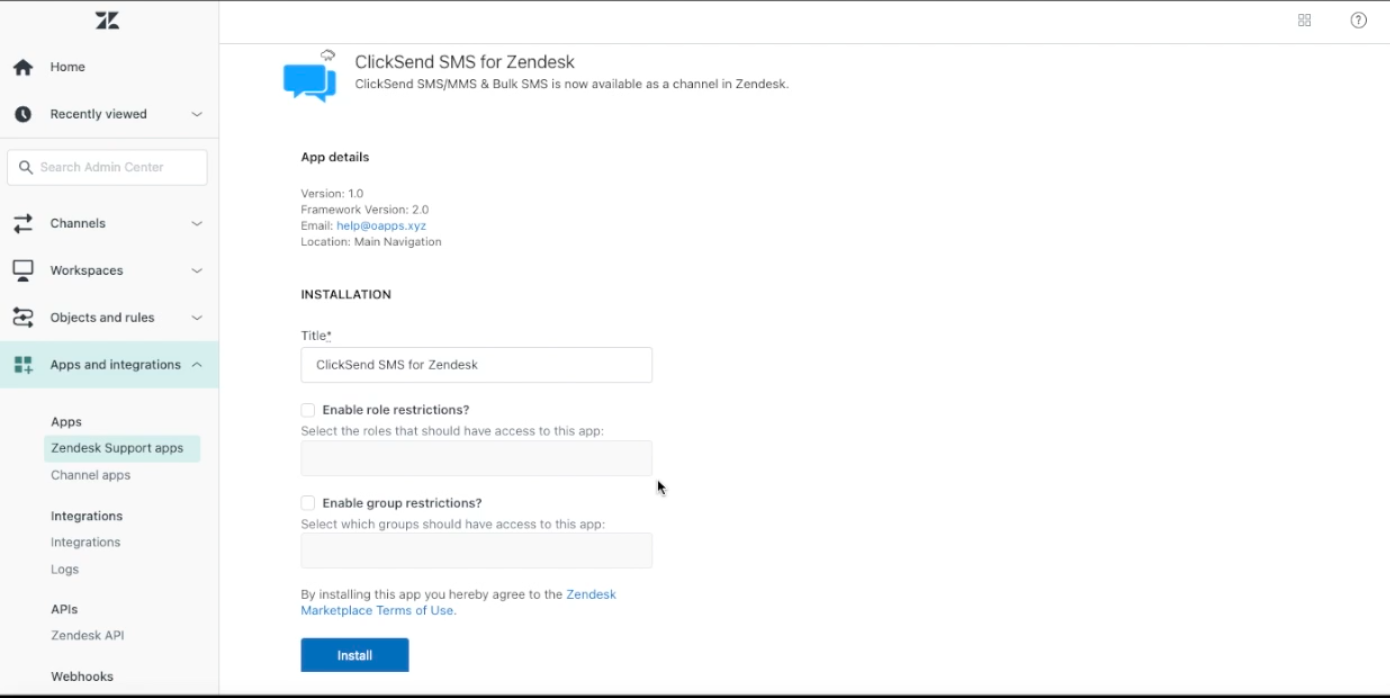Click the Workspaces label in sidebar
1390x698 pixels.
87,270
